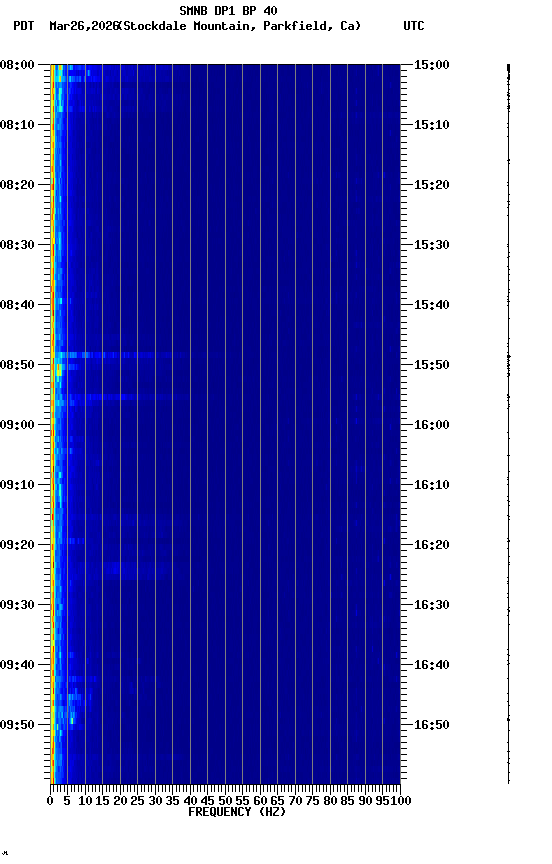Viewport: 552px width, 864px height.
Task: Click the 15:50 UTC time label
Action: click(x=432, y=365)
